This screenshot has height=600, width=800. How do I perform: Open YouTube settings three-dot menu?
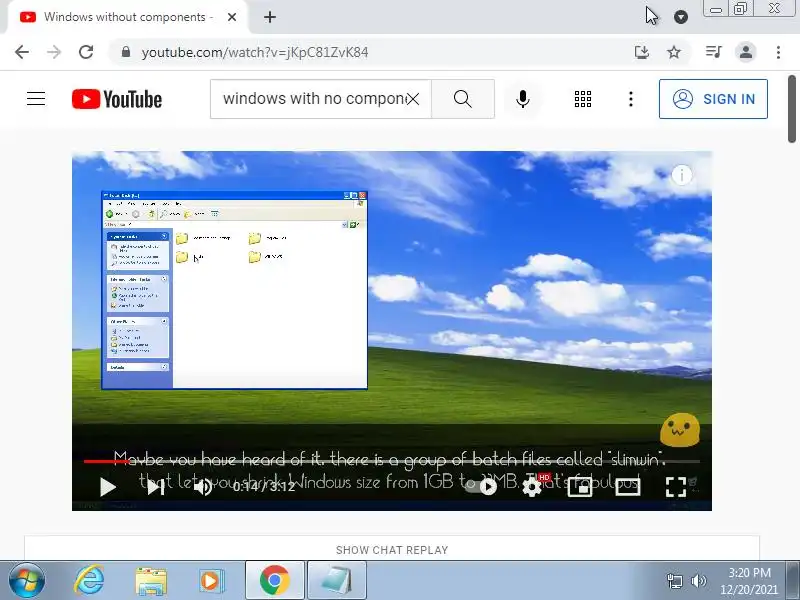click(631, 98)
